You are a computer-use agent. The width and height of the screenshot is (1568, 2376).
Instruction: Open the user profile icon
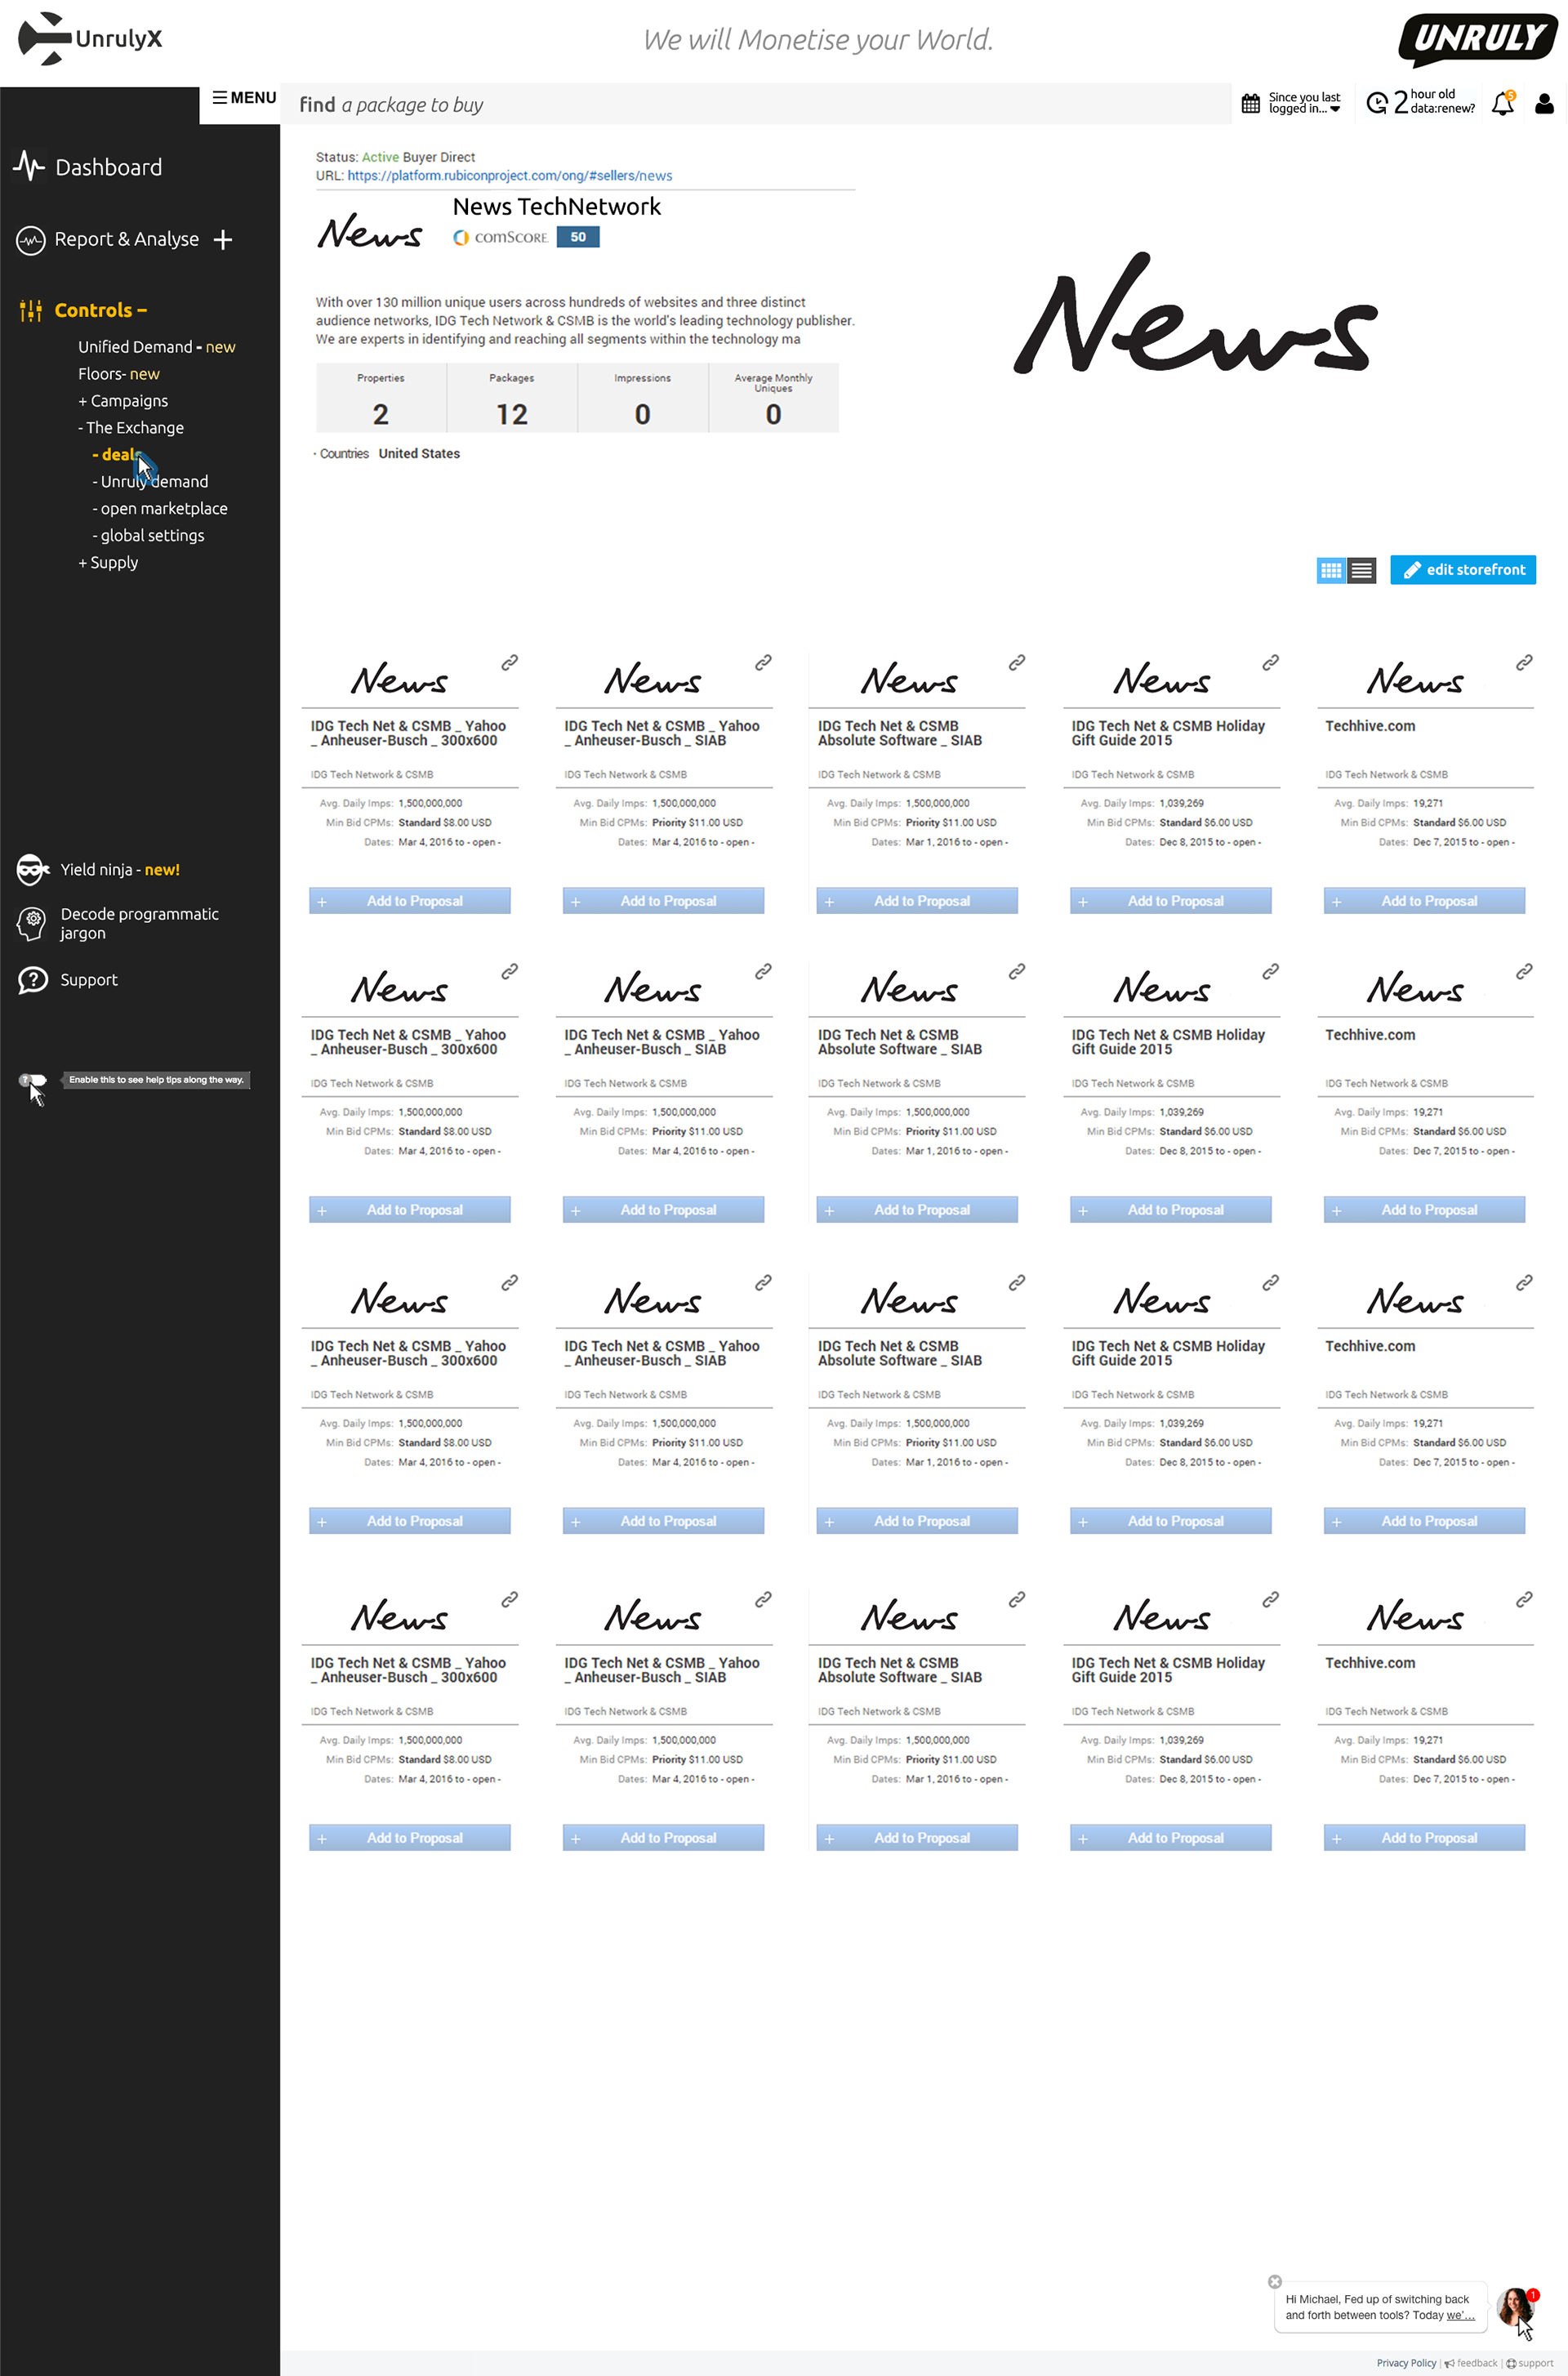coord(1544,103)
